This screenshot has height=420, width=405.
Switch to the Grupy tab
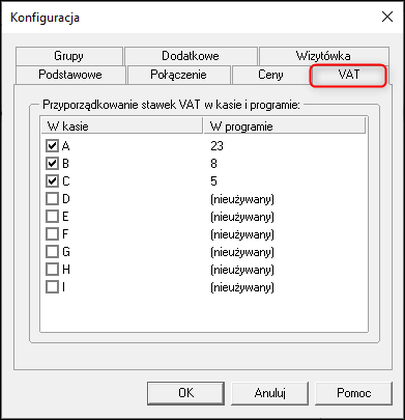69,56
